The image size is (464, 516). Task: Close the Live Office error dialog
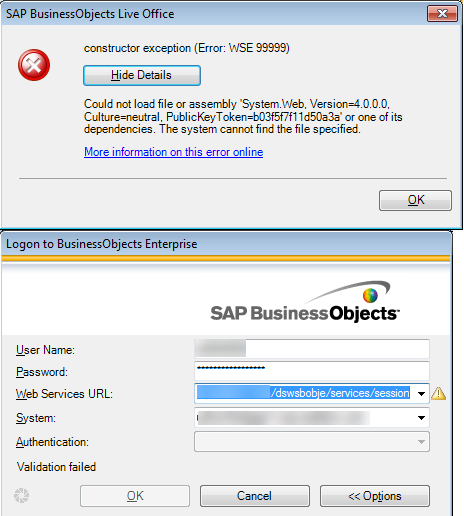click(442, 14)
